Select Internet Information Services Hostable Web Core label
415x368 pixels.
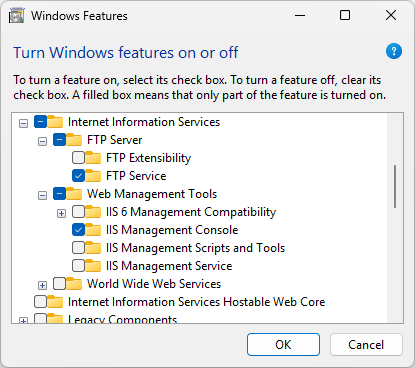(x=197, y=302)
